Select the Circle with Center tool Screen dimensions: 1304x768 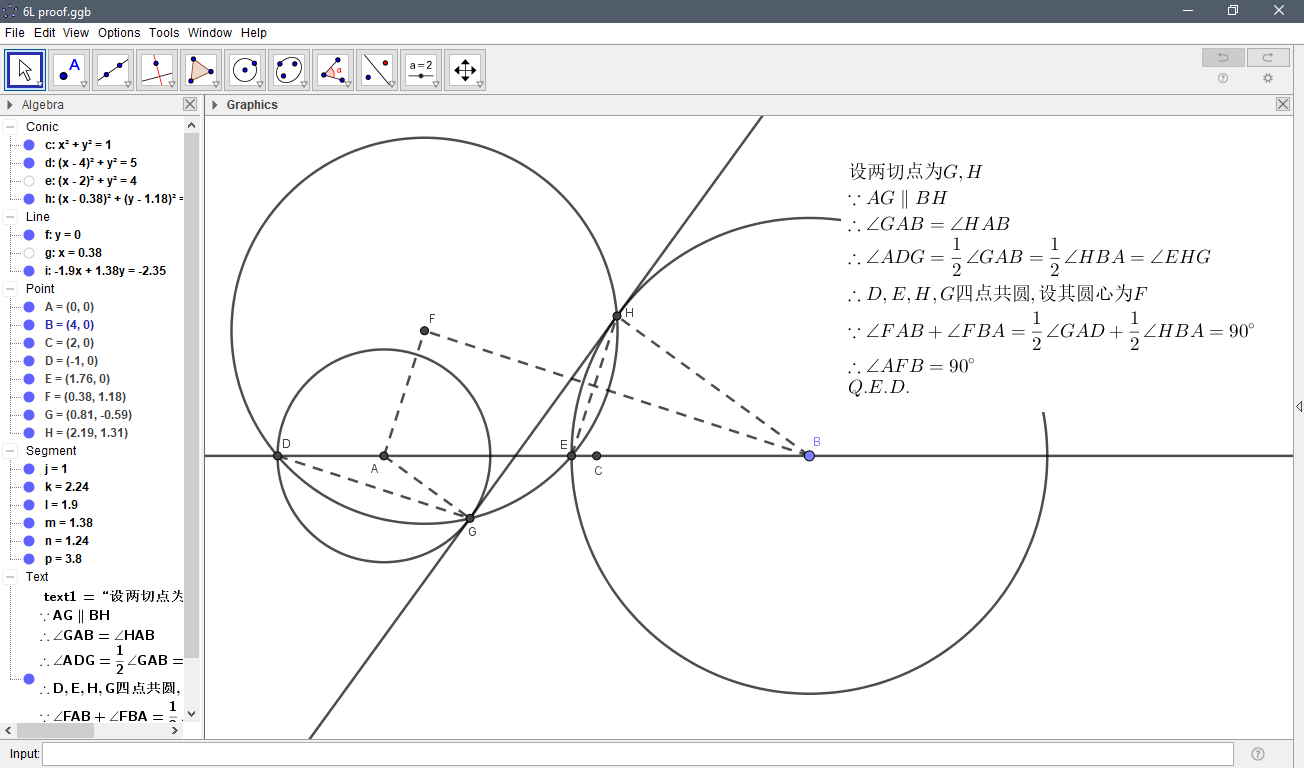(245, 69)
